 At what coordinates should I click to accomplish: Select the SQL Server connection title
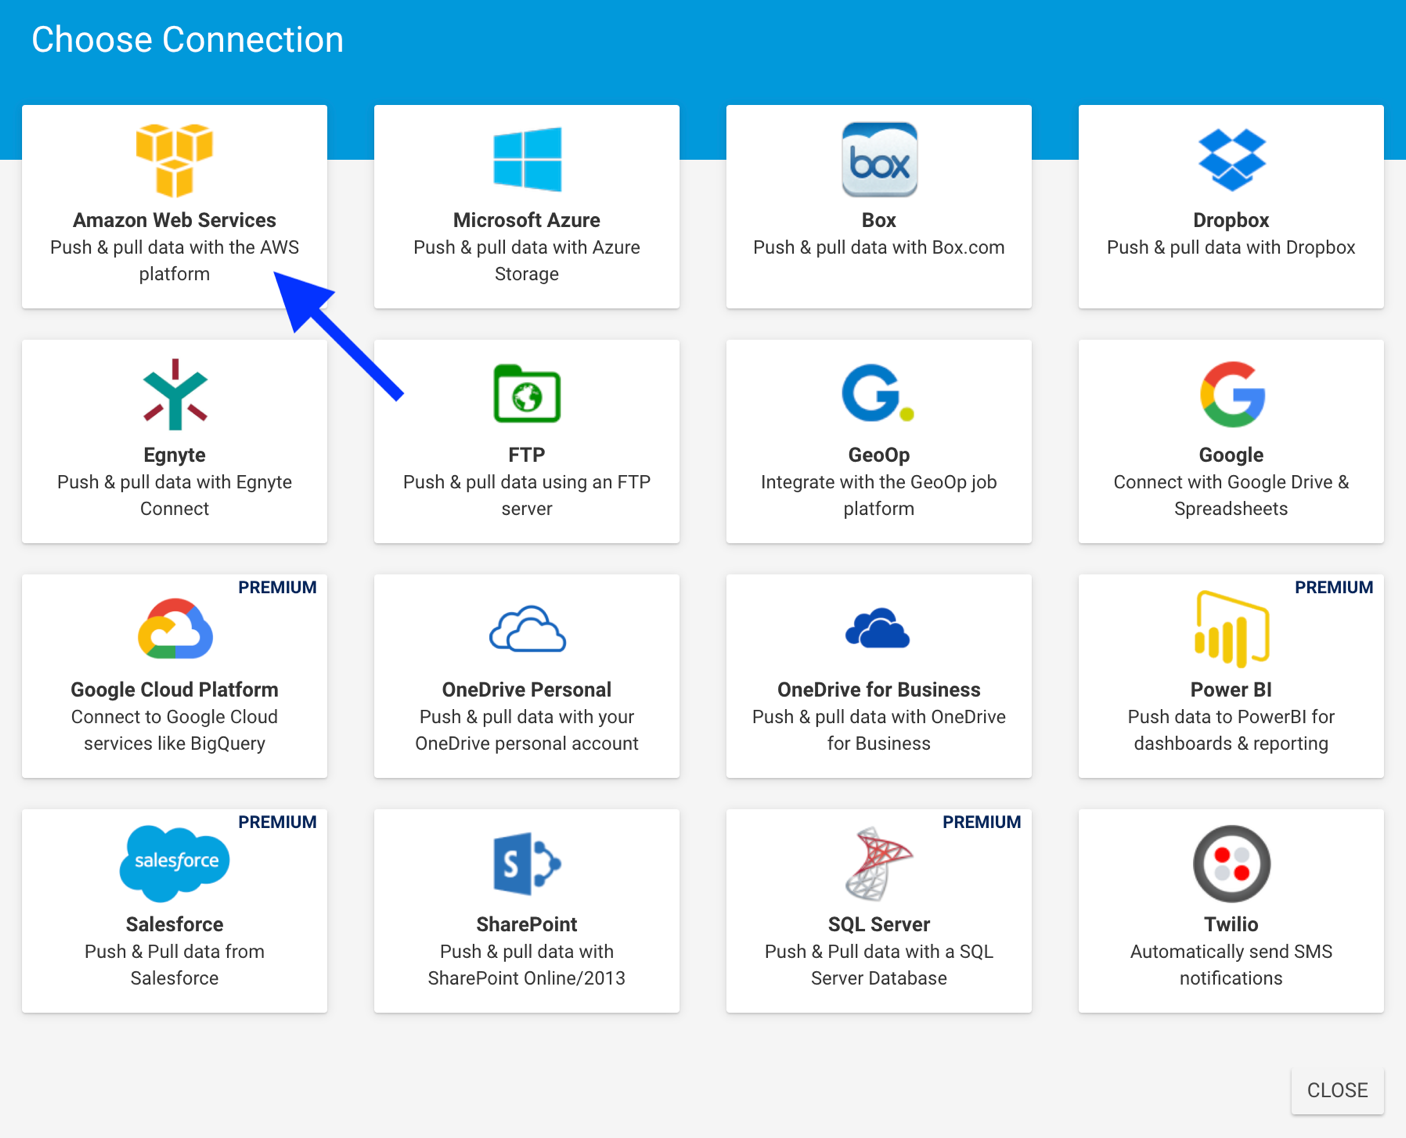(x=879, y=924)
